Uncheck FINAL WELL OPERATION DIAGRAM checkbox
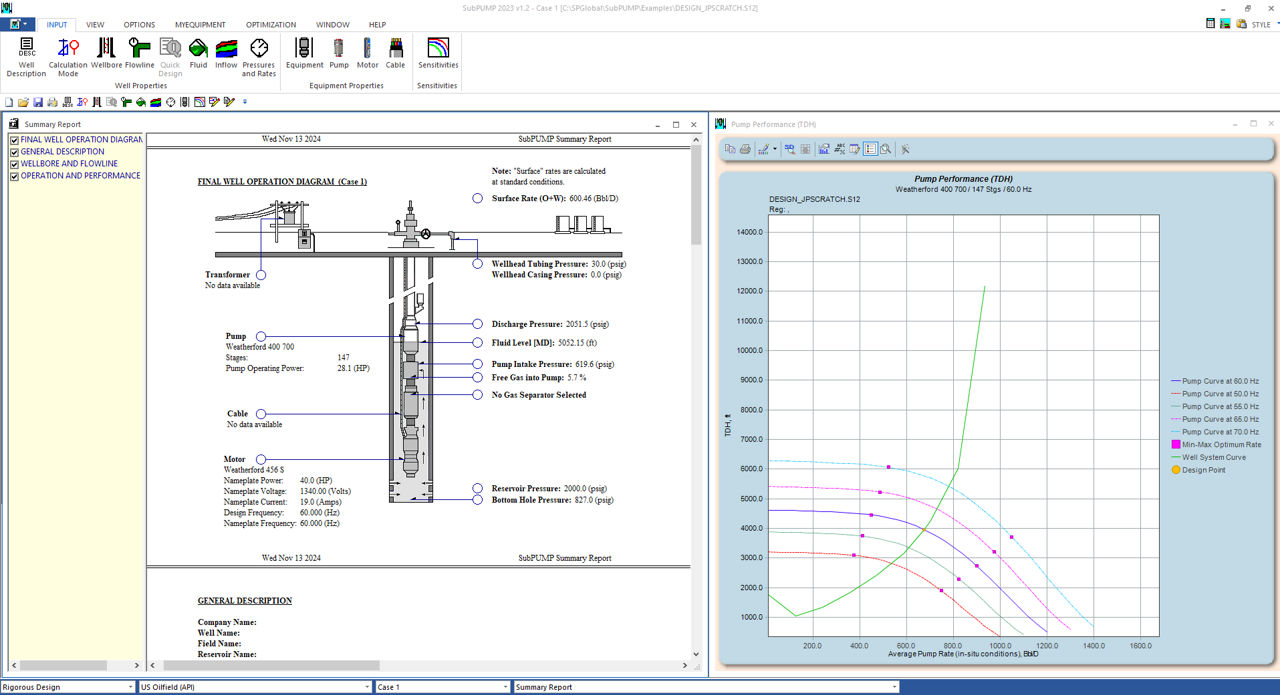 14,140
